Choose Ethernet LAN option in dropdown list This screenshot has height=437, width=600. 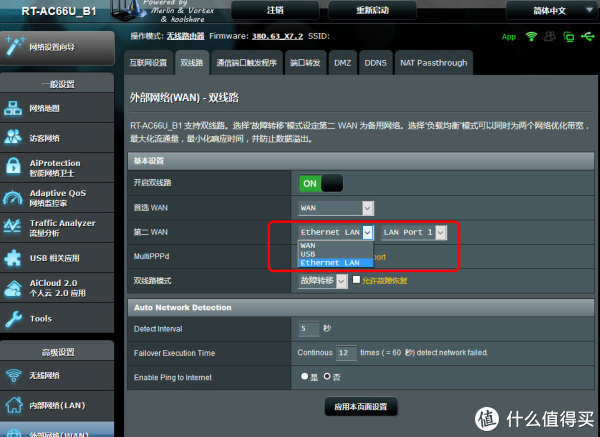coord(335,263)
